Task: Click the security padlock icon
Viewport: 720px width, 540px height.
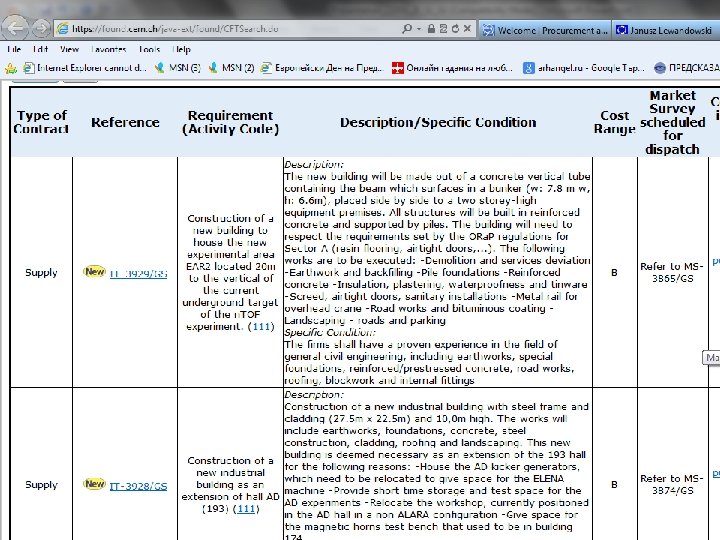Action: [x=431, y=28]
